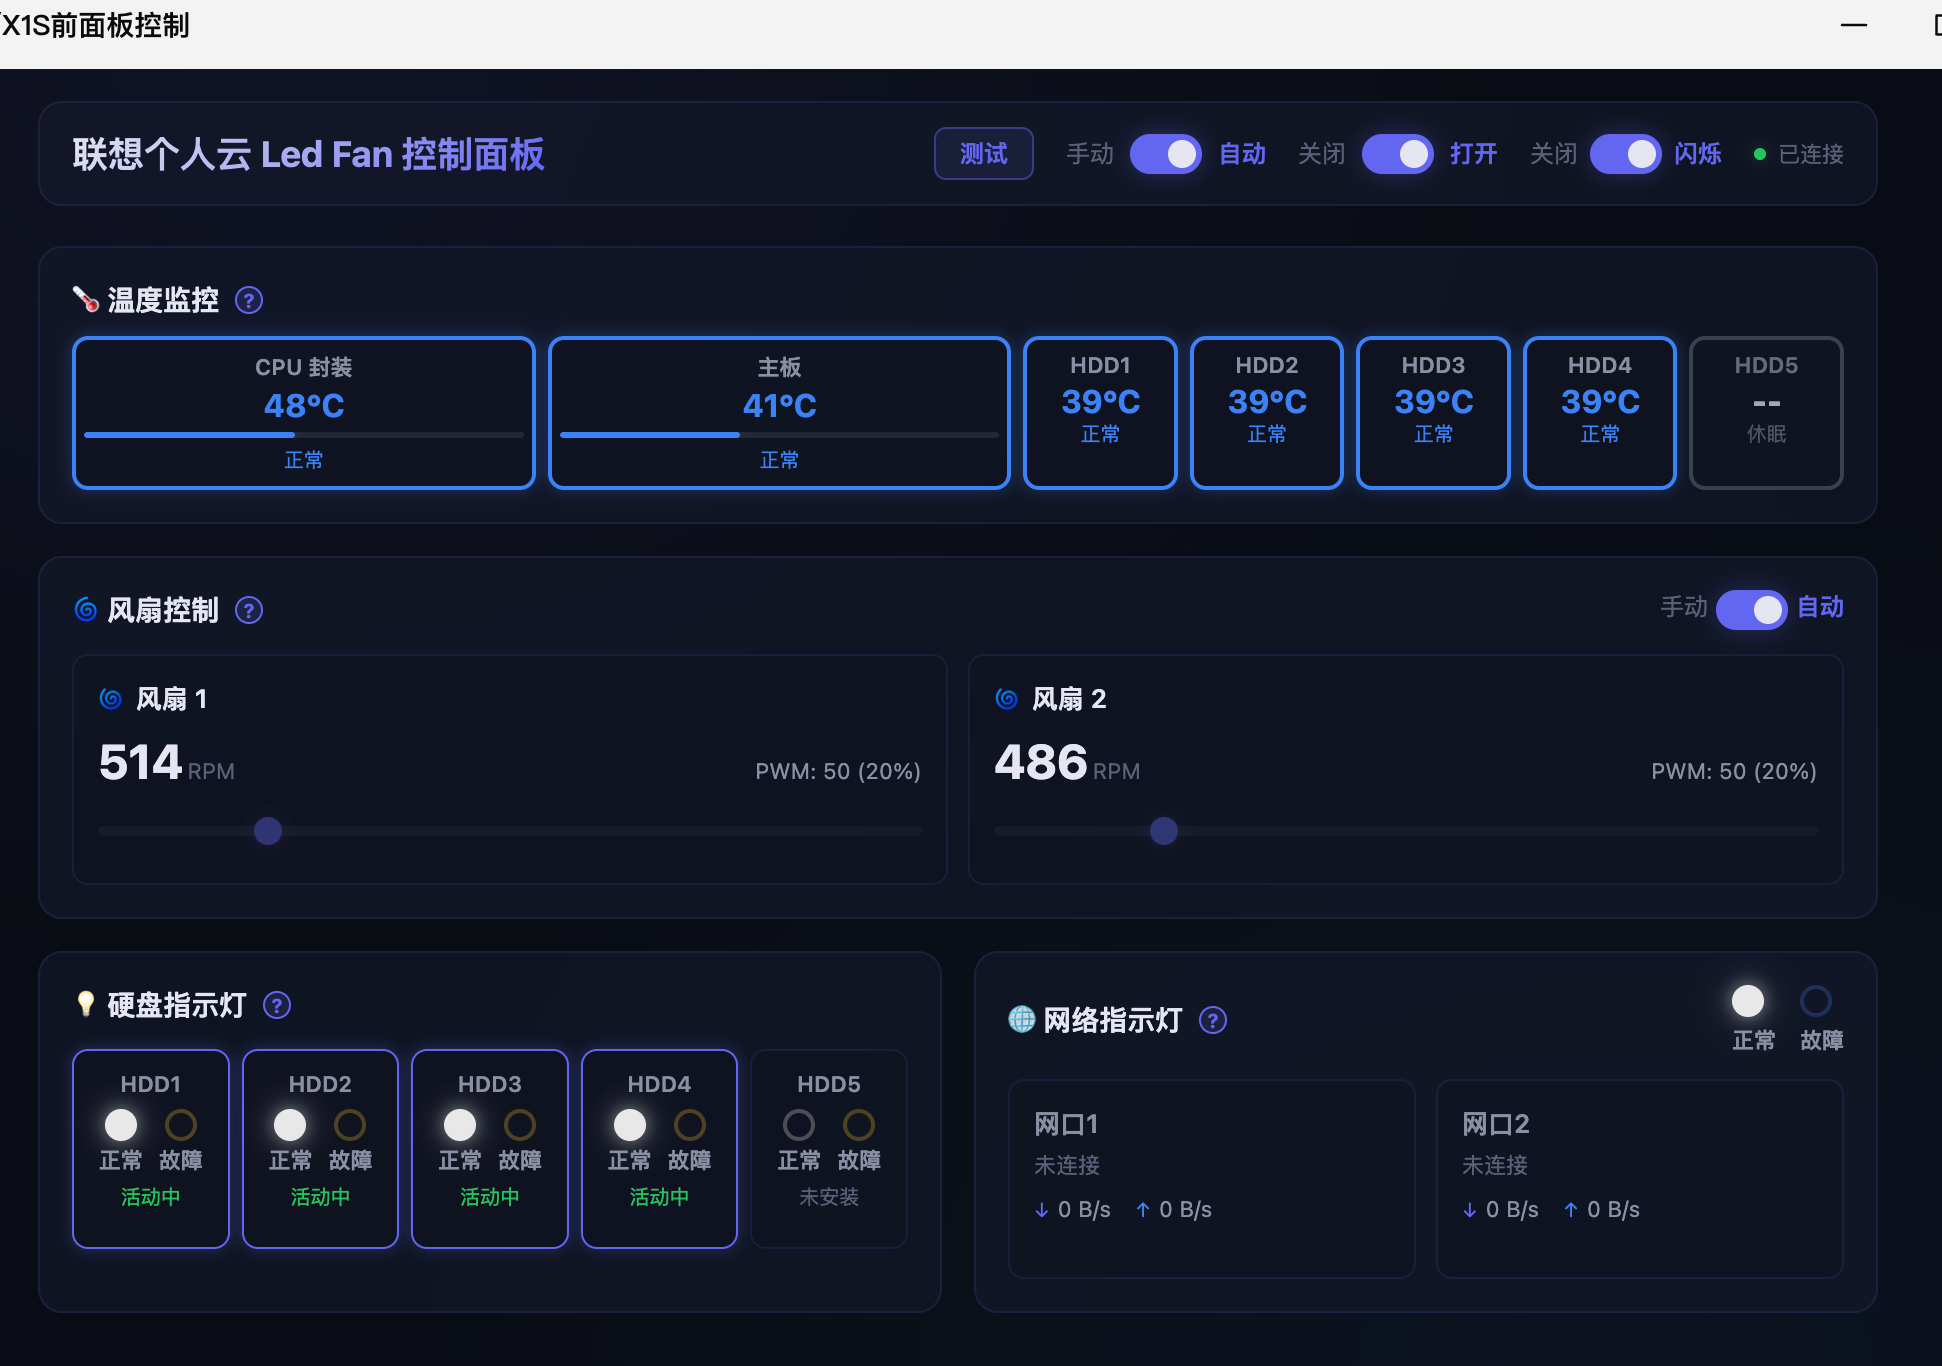Toggle the 手动/自动 switch in header
Image resolution: width=1942 pixels, height=1366 pixels.
1165,154
